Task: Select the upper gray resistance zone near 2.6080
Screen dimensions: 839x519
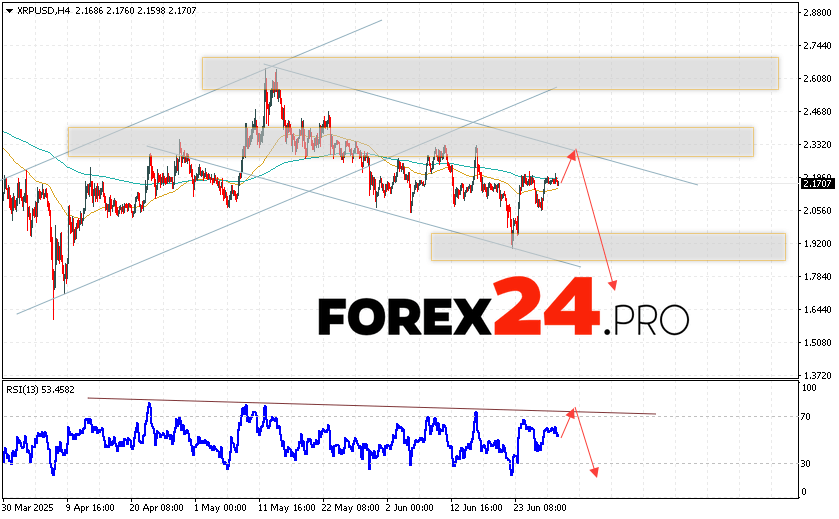Action: (489, 73)
